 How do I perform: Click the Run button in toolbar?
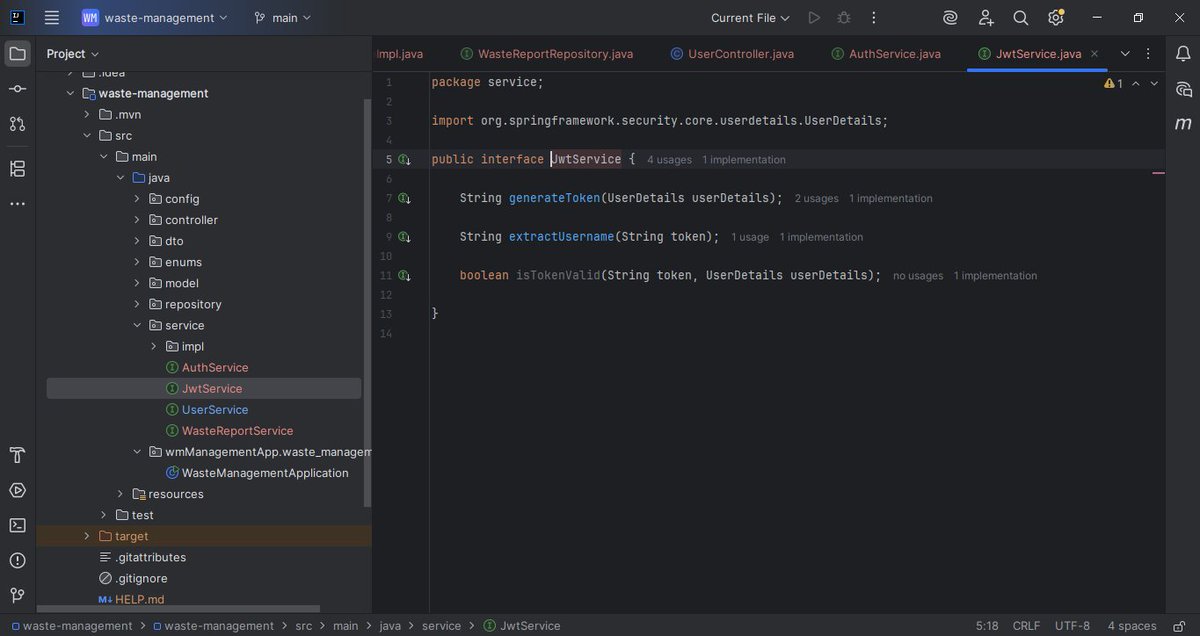click(x=814, y=18)
